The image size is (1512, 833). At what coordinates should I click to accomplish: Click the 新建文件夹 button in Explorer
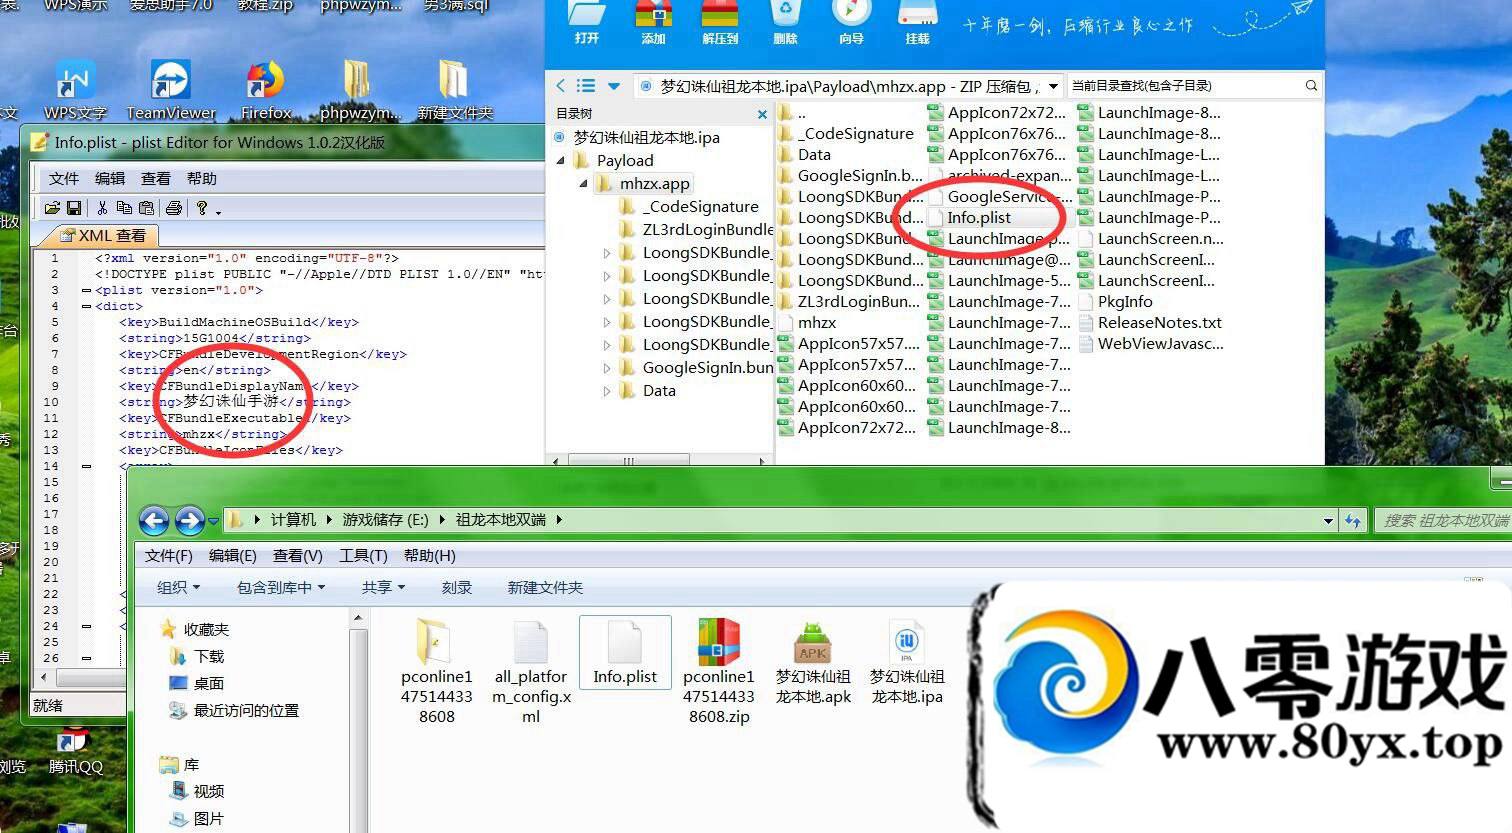pos(545,587)
